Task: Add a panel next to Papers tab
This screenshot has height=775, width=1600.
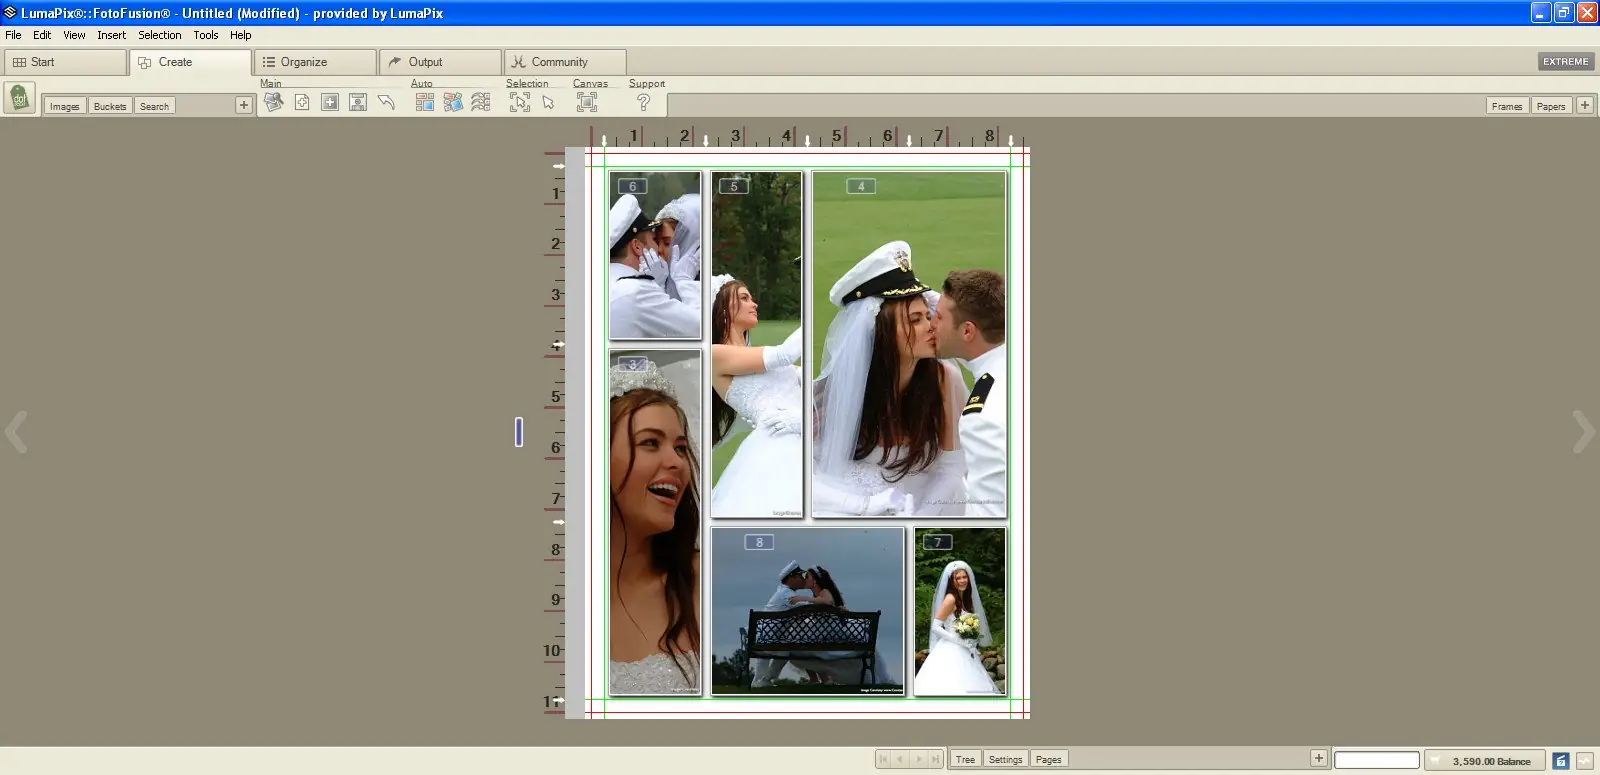Action: [x=1585, y=105]
